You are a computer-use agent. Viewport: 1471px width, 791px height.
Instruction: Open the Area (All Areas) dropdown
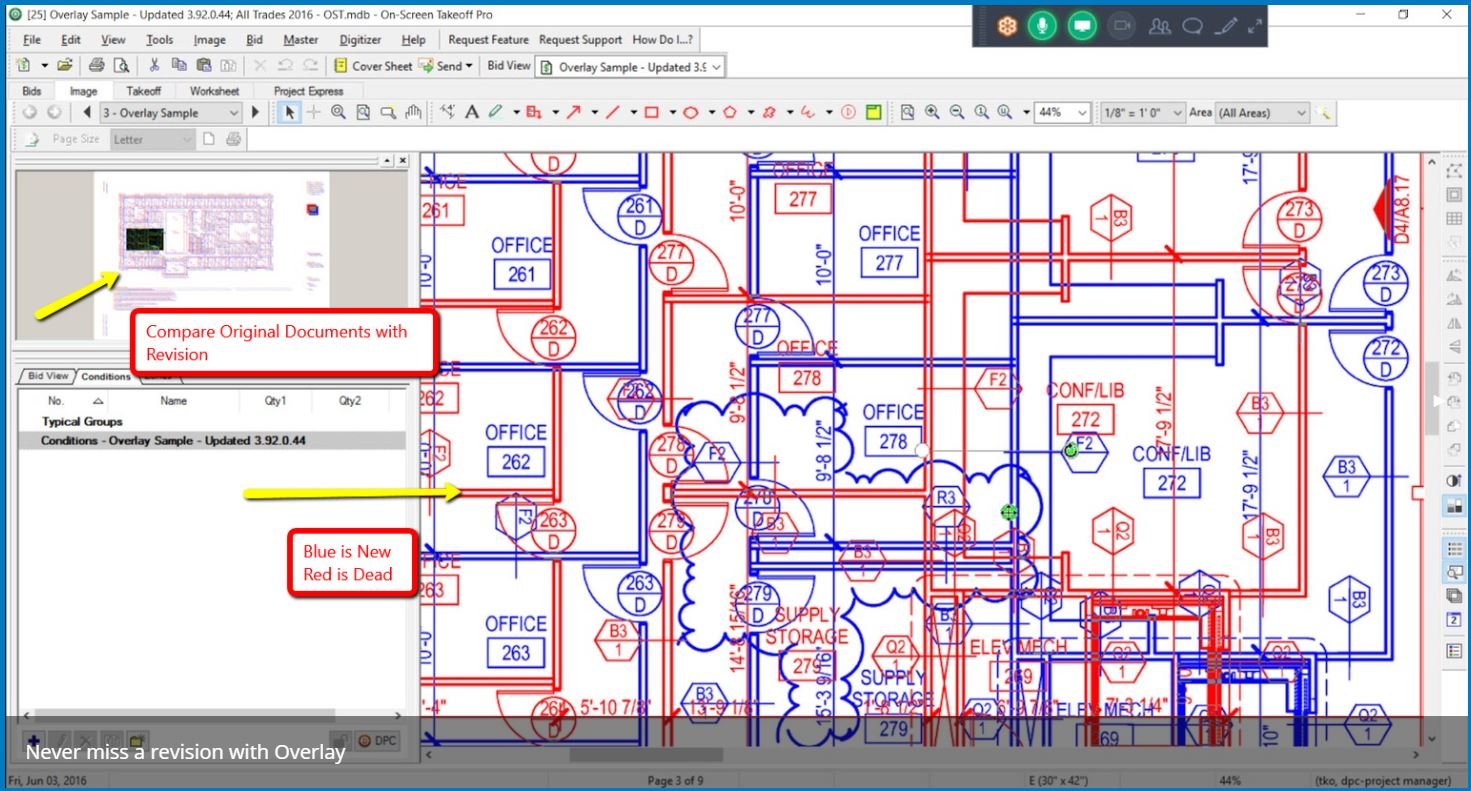pyautogui.click(x=1262, y=113)
